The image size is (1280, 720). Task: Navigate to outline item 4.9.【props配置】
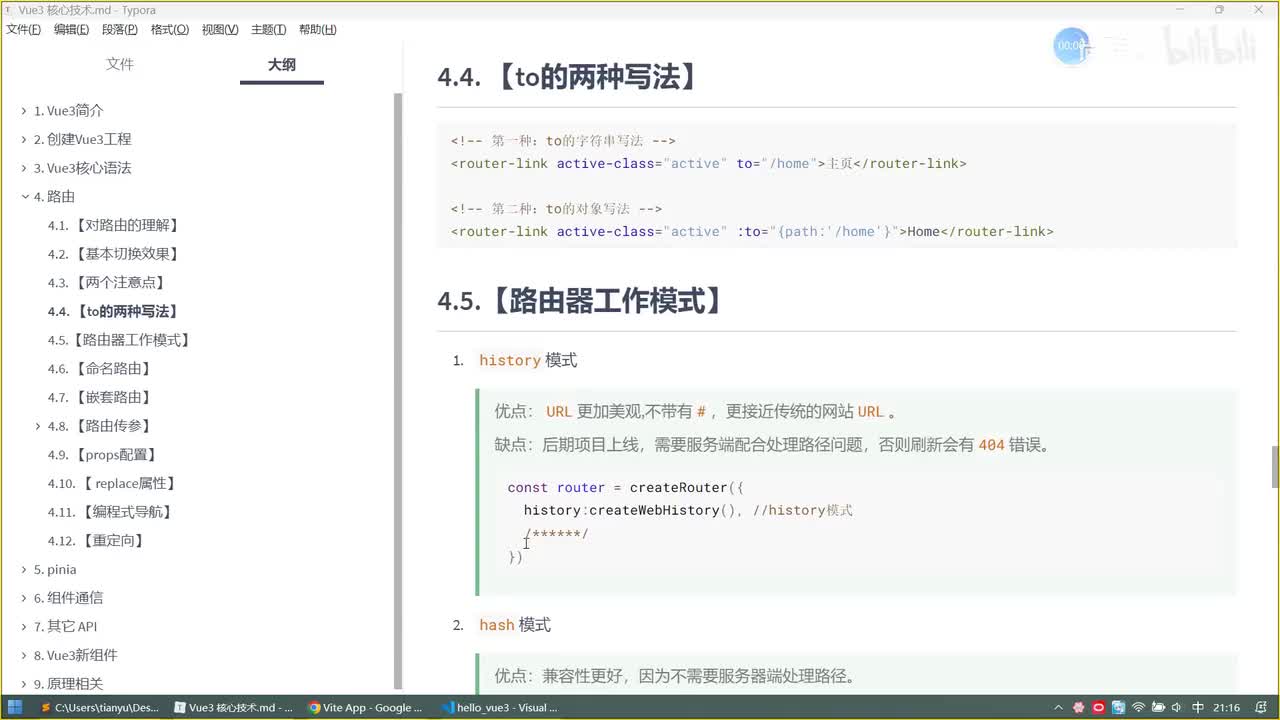[x=105, y=455]
